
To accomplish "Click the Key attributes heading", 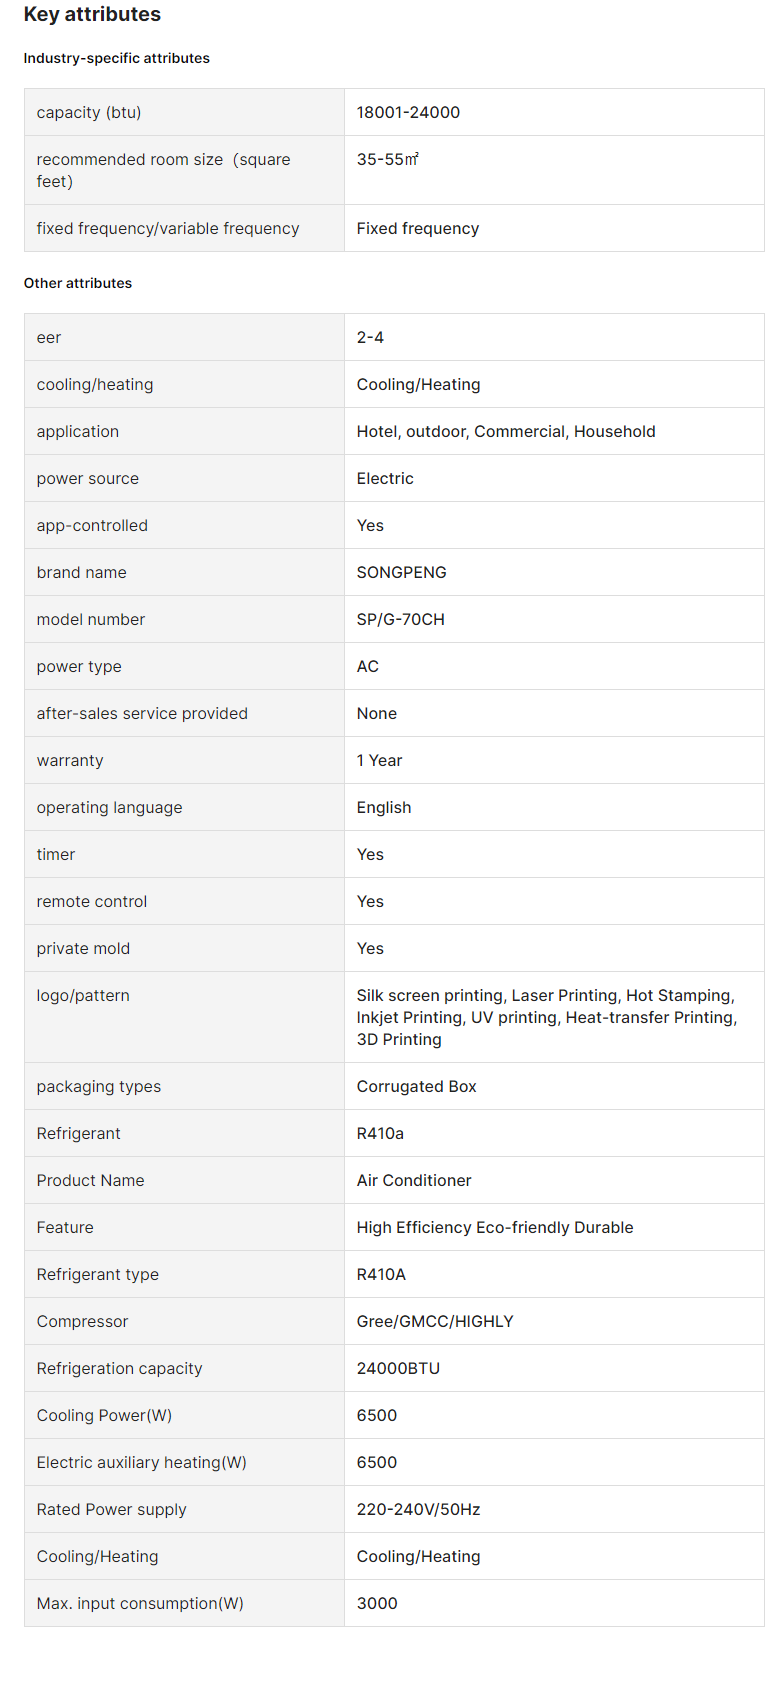I will (x=92, y=14).
